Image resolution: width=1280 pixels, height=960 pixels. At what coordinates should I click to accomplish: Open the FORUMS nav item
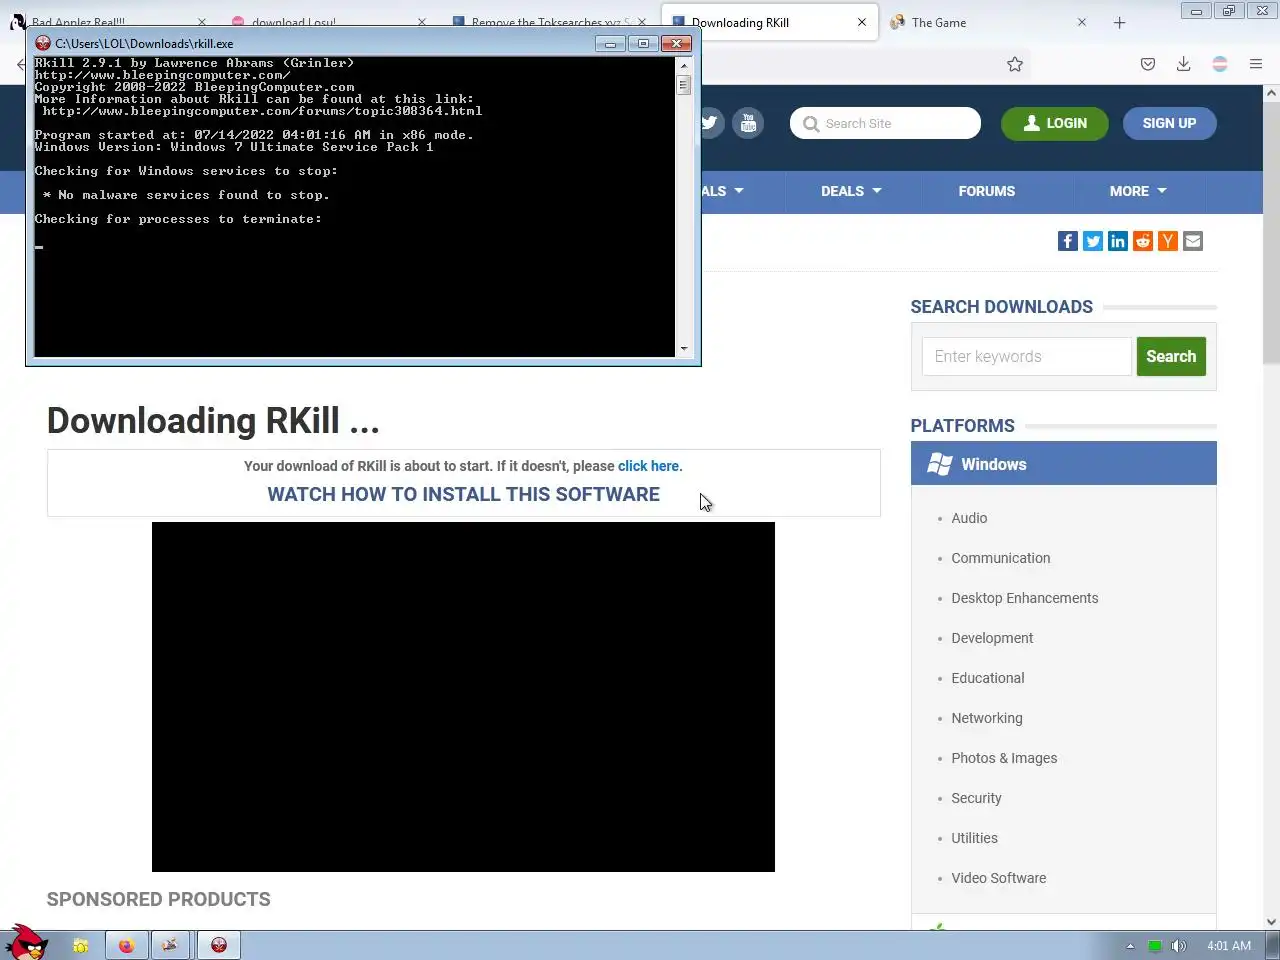(x=987, y=191)
